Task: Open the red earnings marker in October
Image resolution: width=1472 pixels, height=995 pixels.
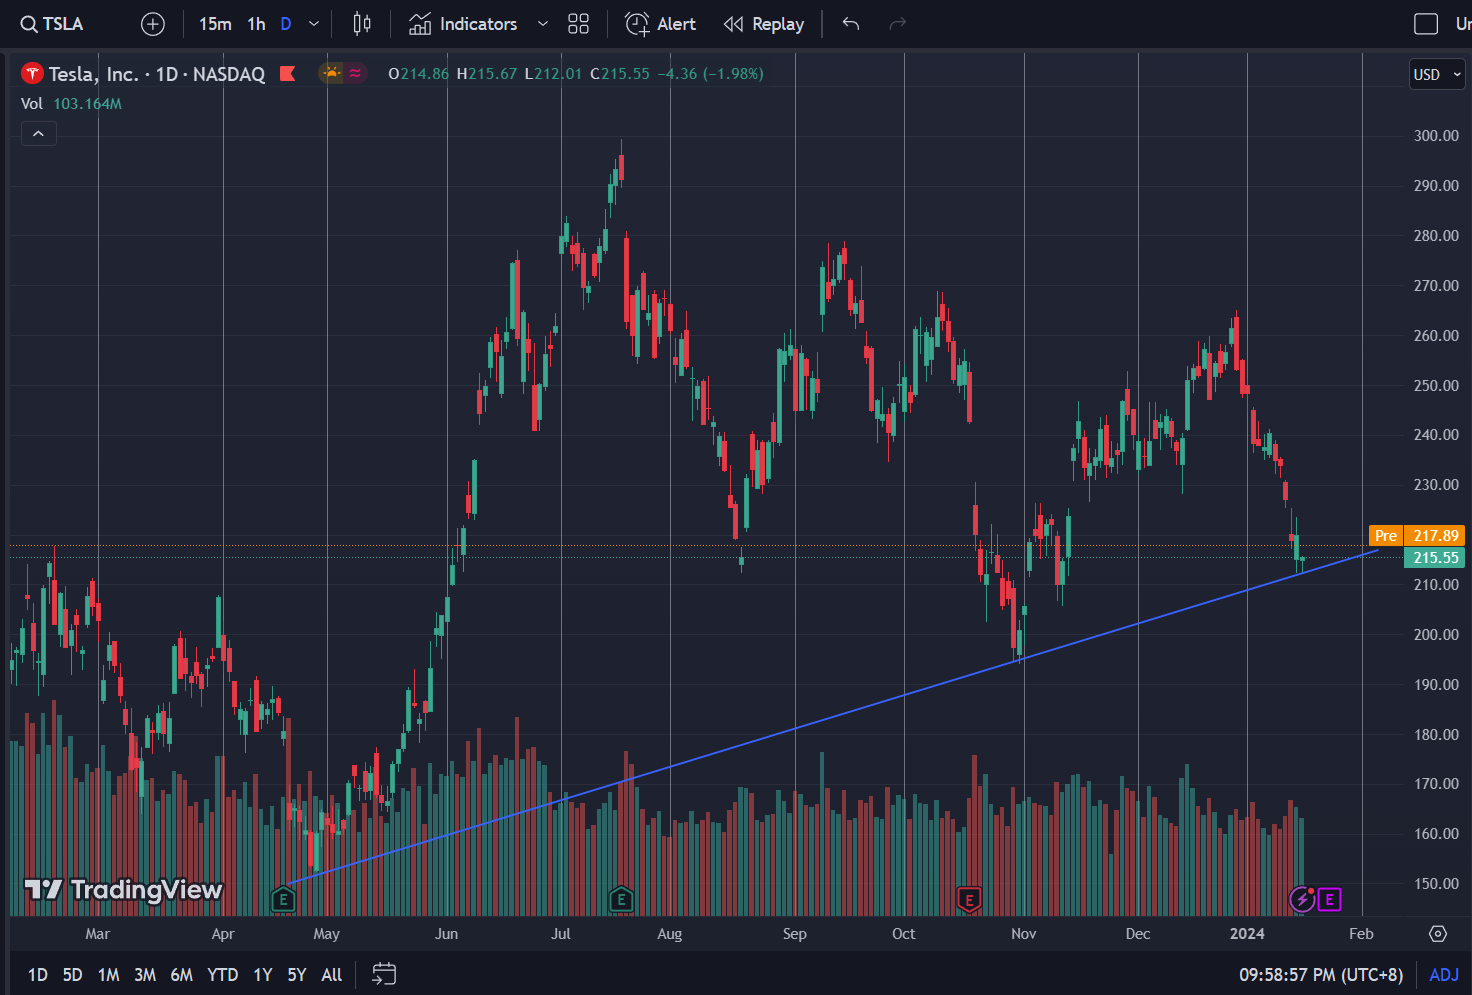Action: [x=969, y=899]
